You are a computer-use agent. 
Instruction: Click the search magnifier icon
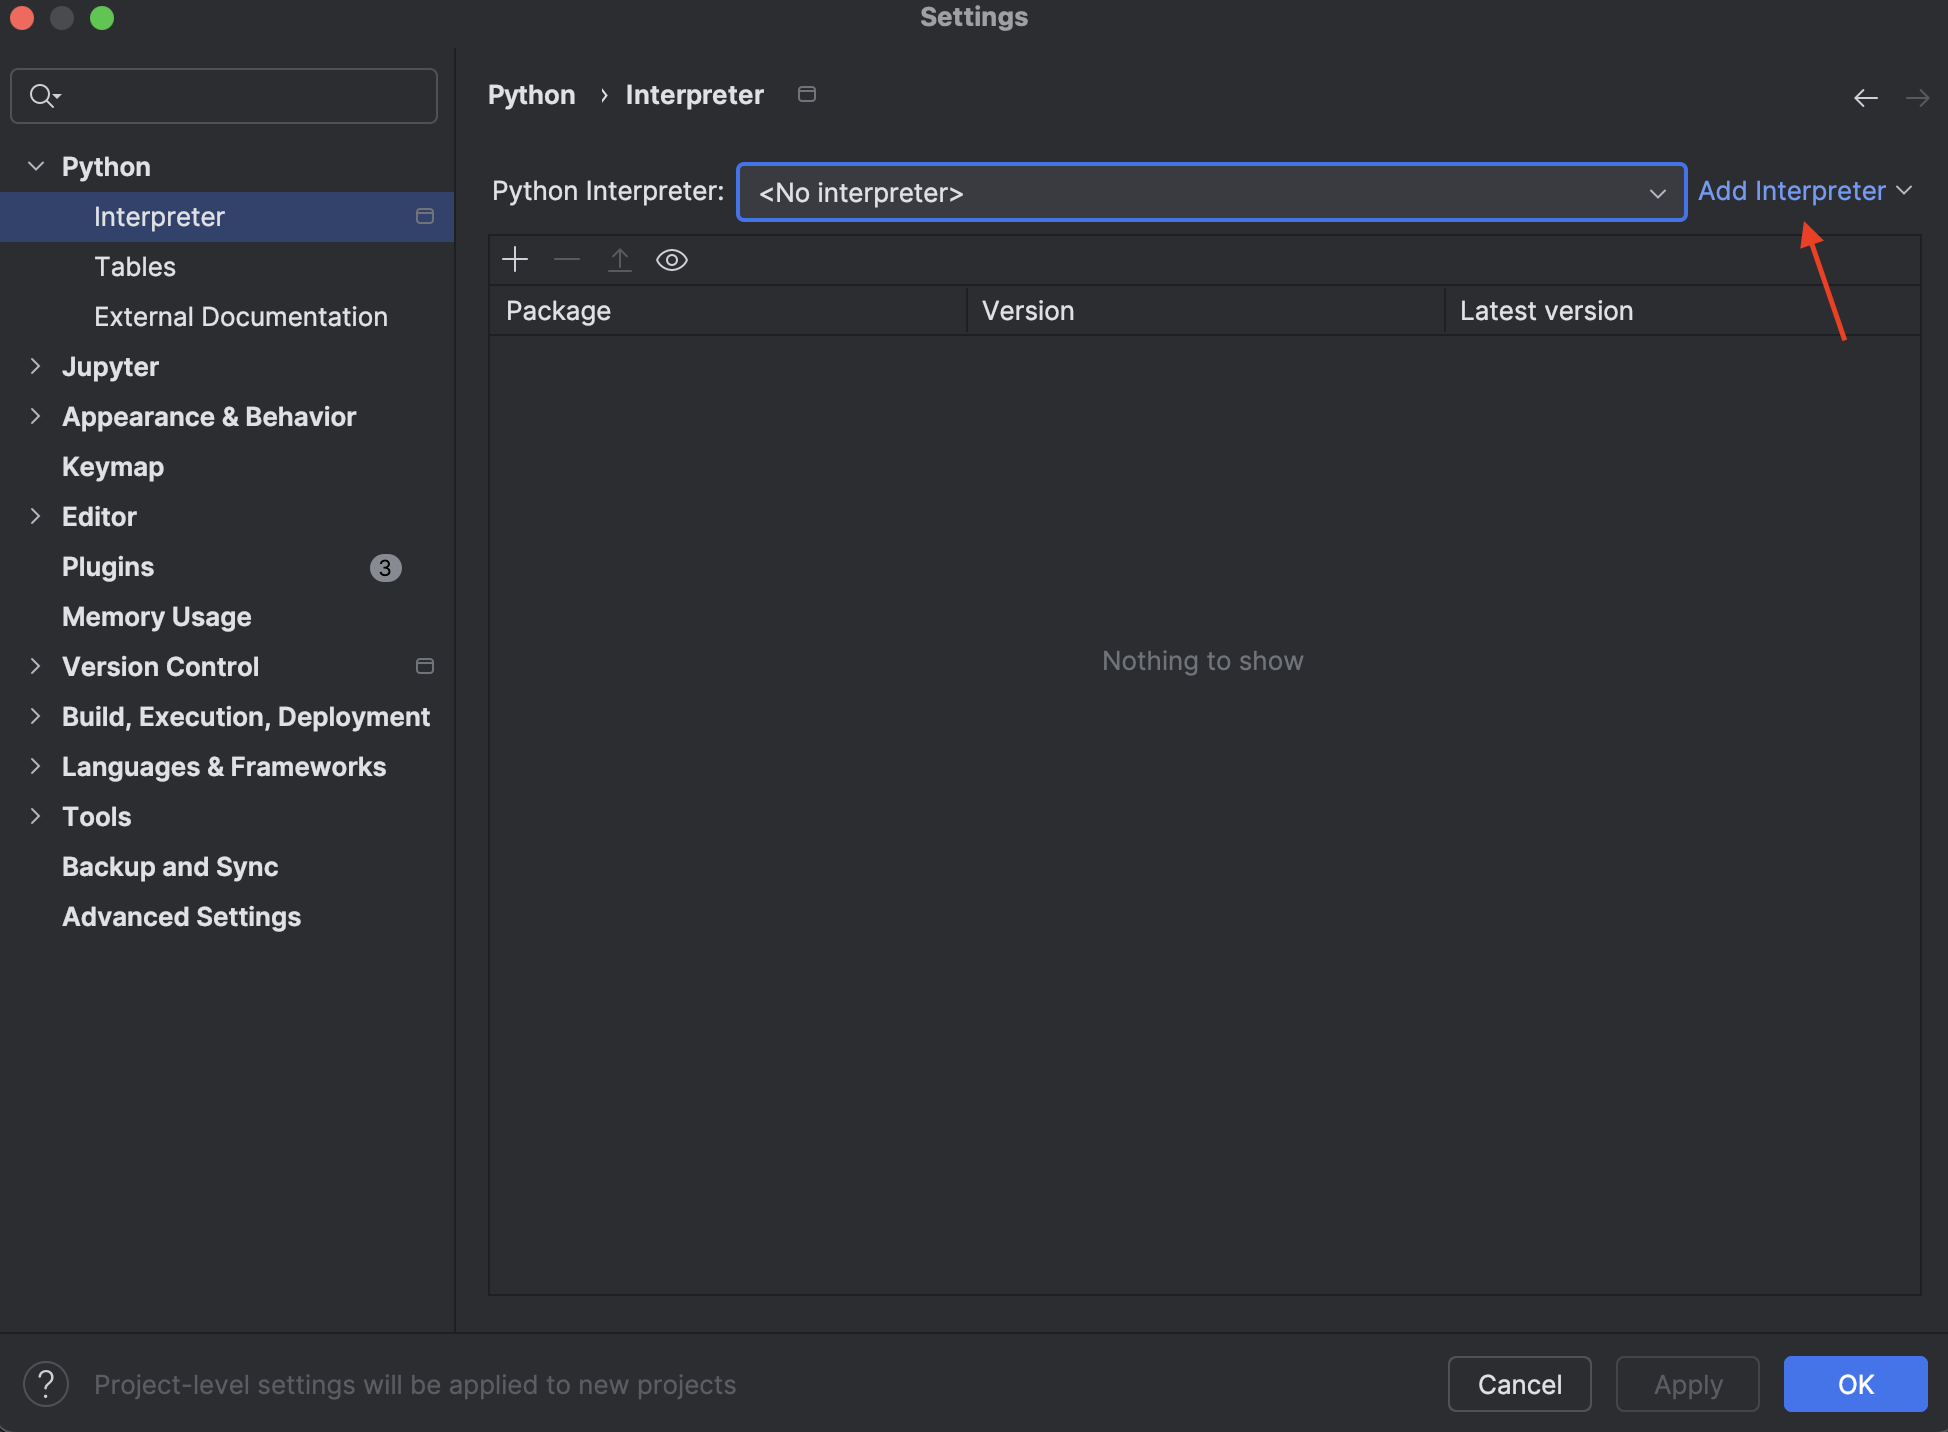(42, 95)
